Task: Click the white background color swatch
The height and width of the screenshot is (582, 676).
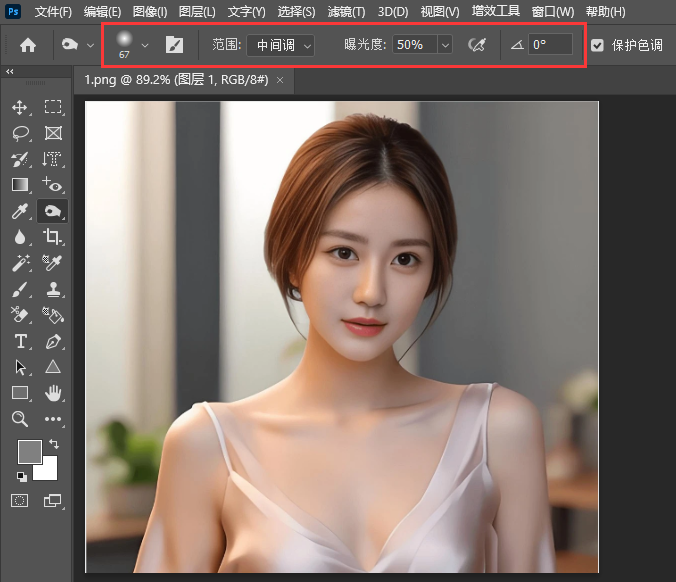Action: tap(49, 471)
